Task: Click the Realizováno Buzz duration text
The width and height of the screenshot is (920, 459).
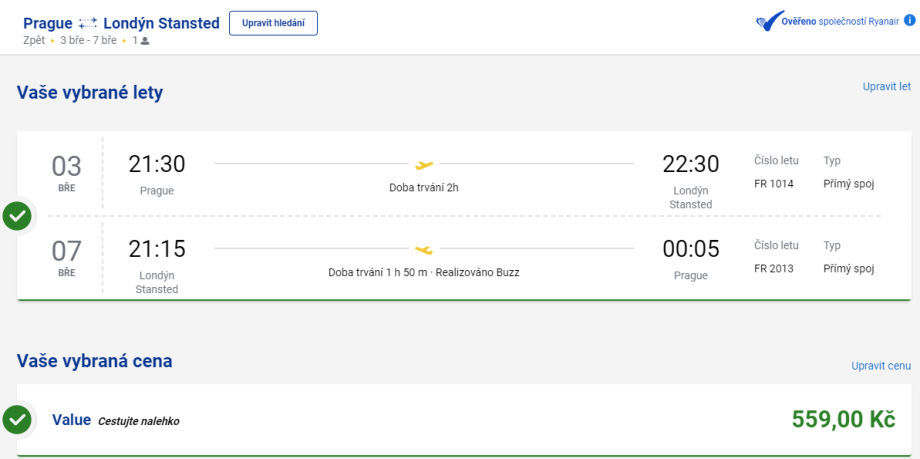Action: click(424, 272)
